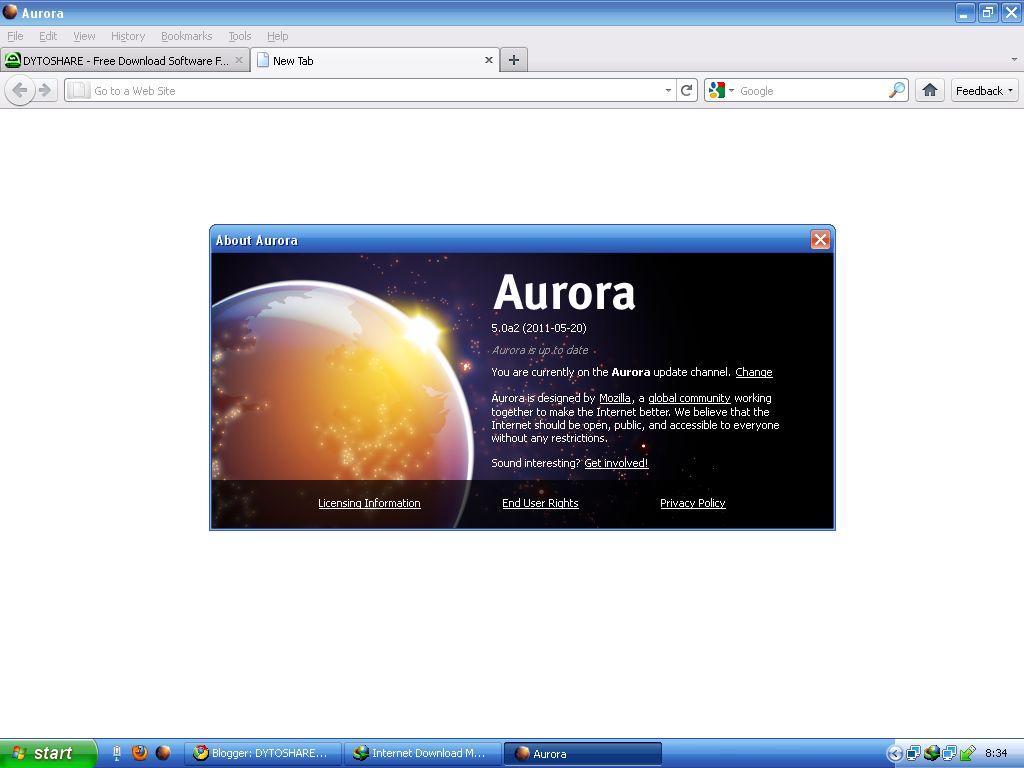The width and height of the screenshot is (1024, 768).
Task: Expand search engine selection dropdown
Action: (x=731, y=90)
